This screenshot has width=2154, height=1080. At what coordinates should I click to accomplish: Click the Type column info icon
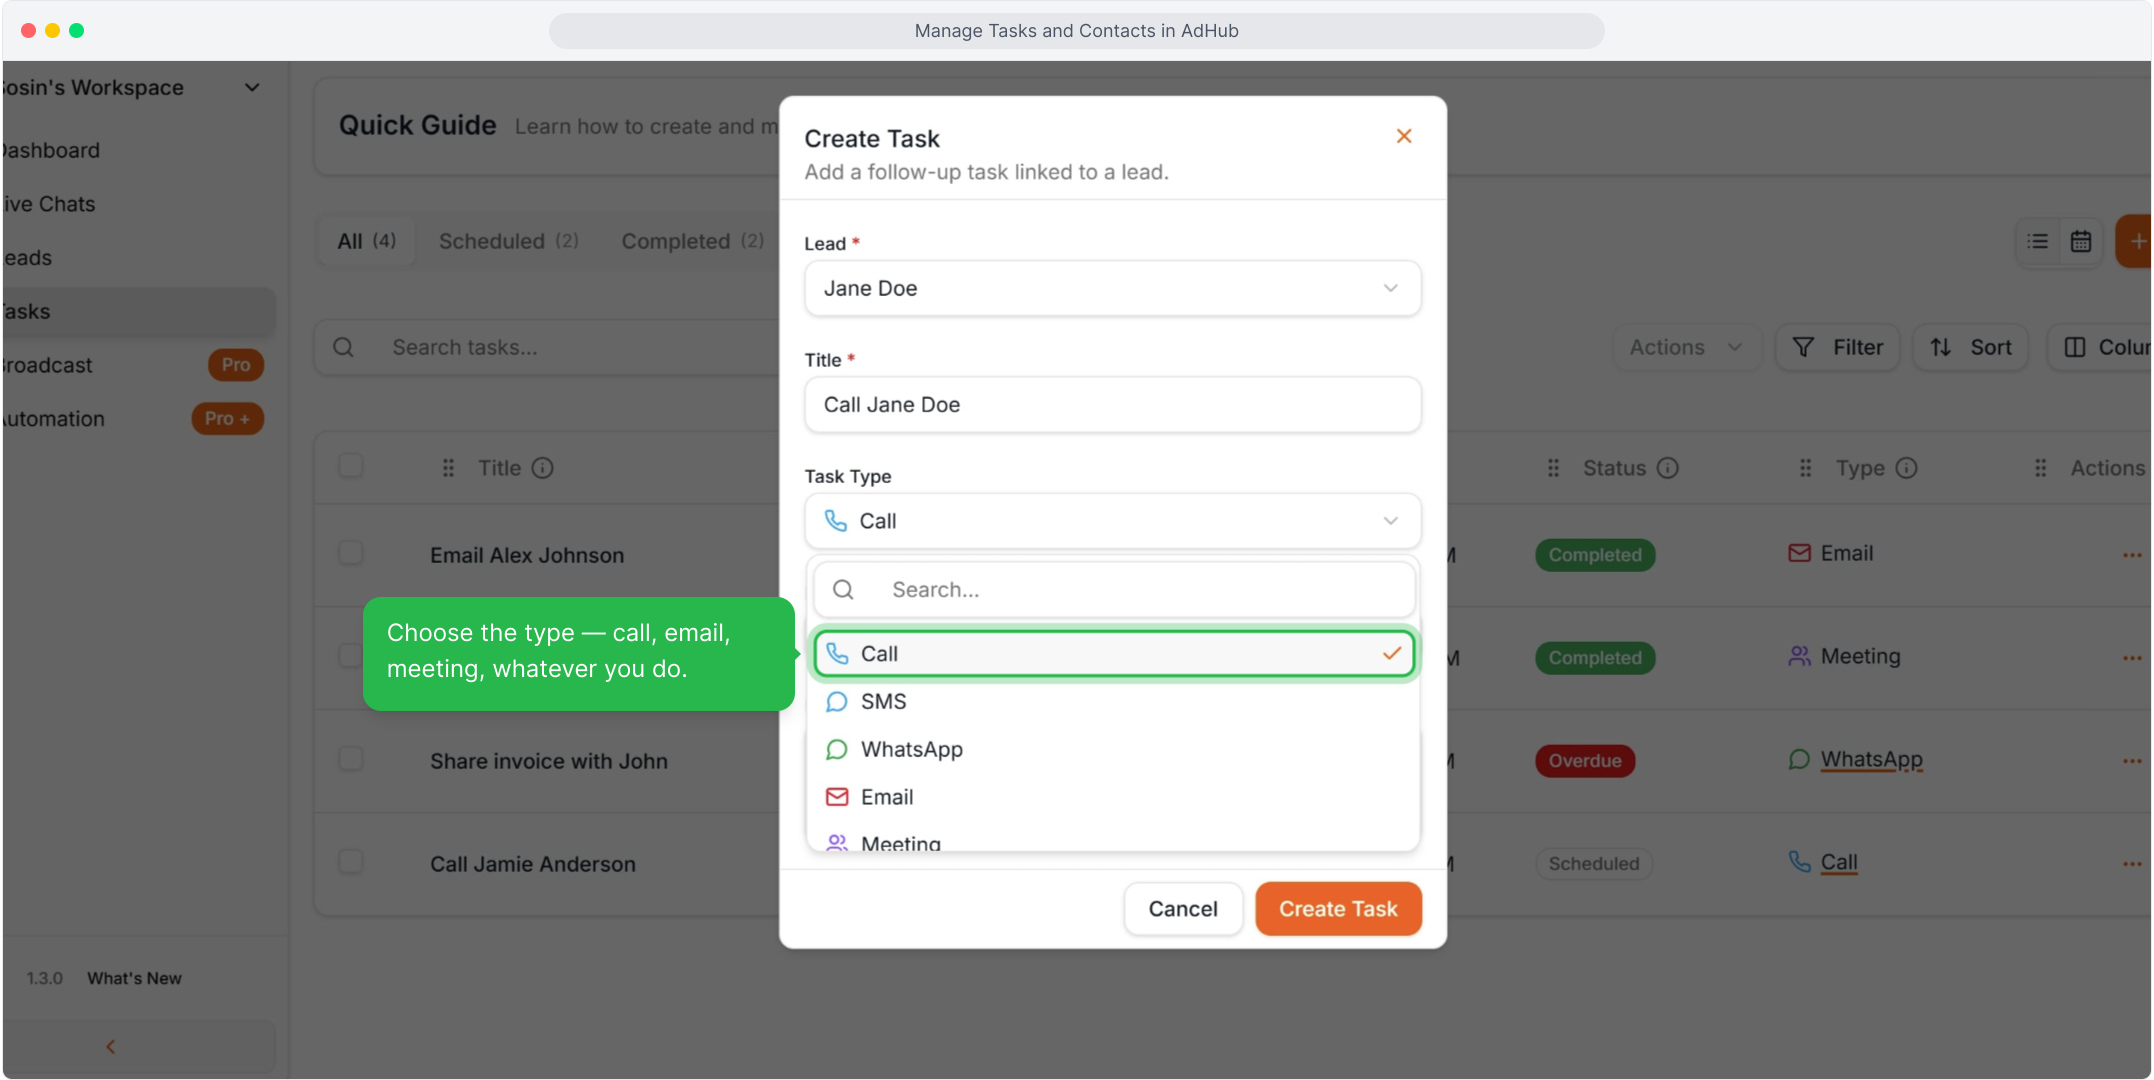point(1906,468)
